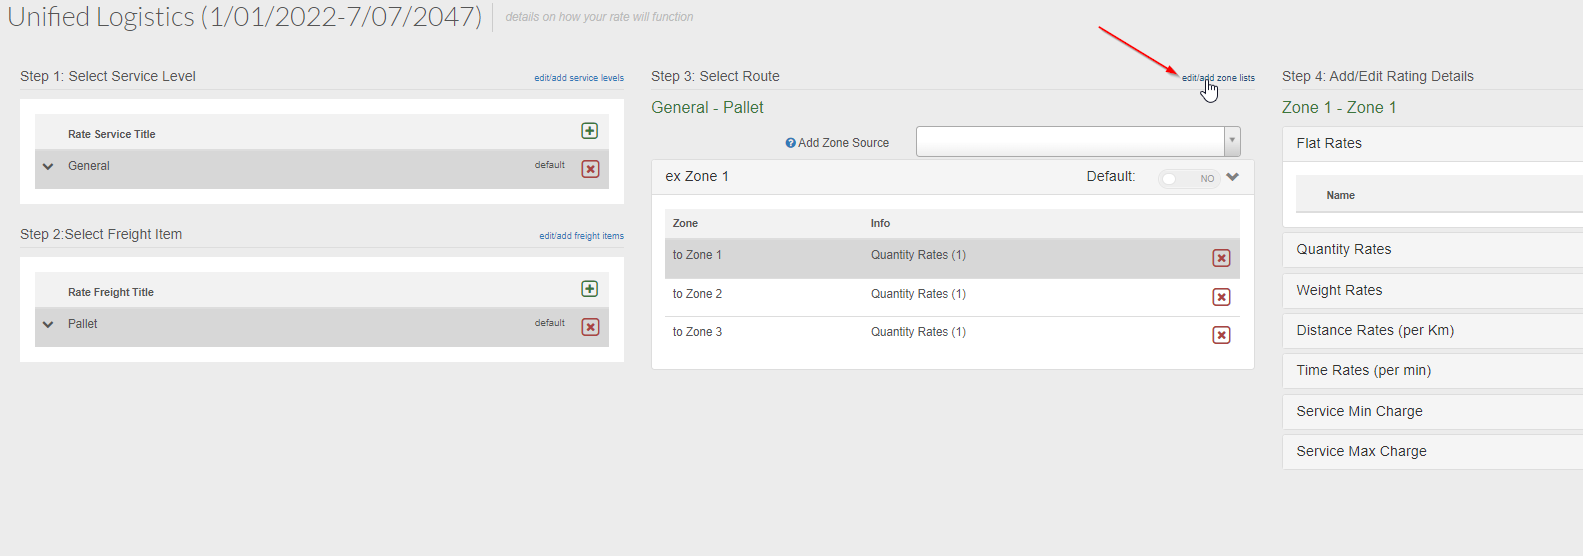Click the Add Zone Source help icon

790,143
